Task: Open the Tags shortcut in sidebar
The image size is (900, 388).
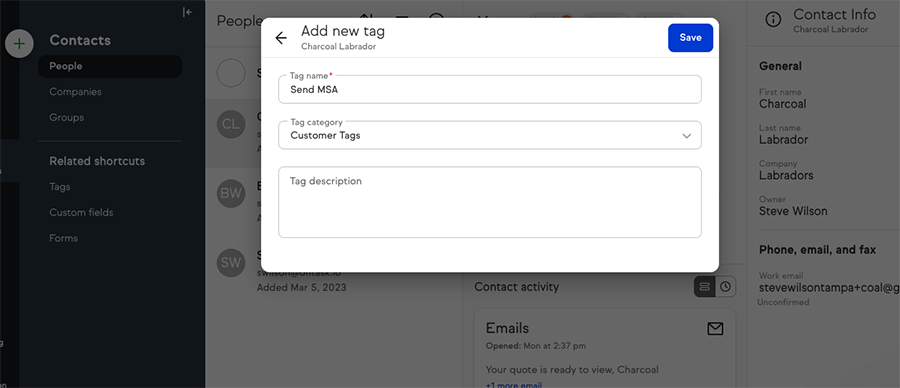Action: pyautogui.click(x=60, y=187)
